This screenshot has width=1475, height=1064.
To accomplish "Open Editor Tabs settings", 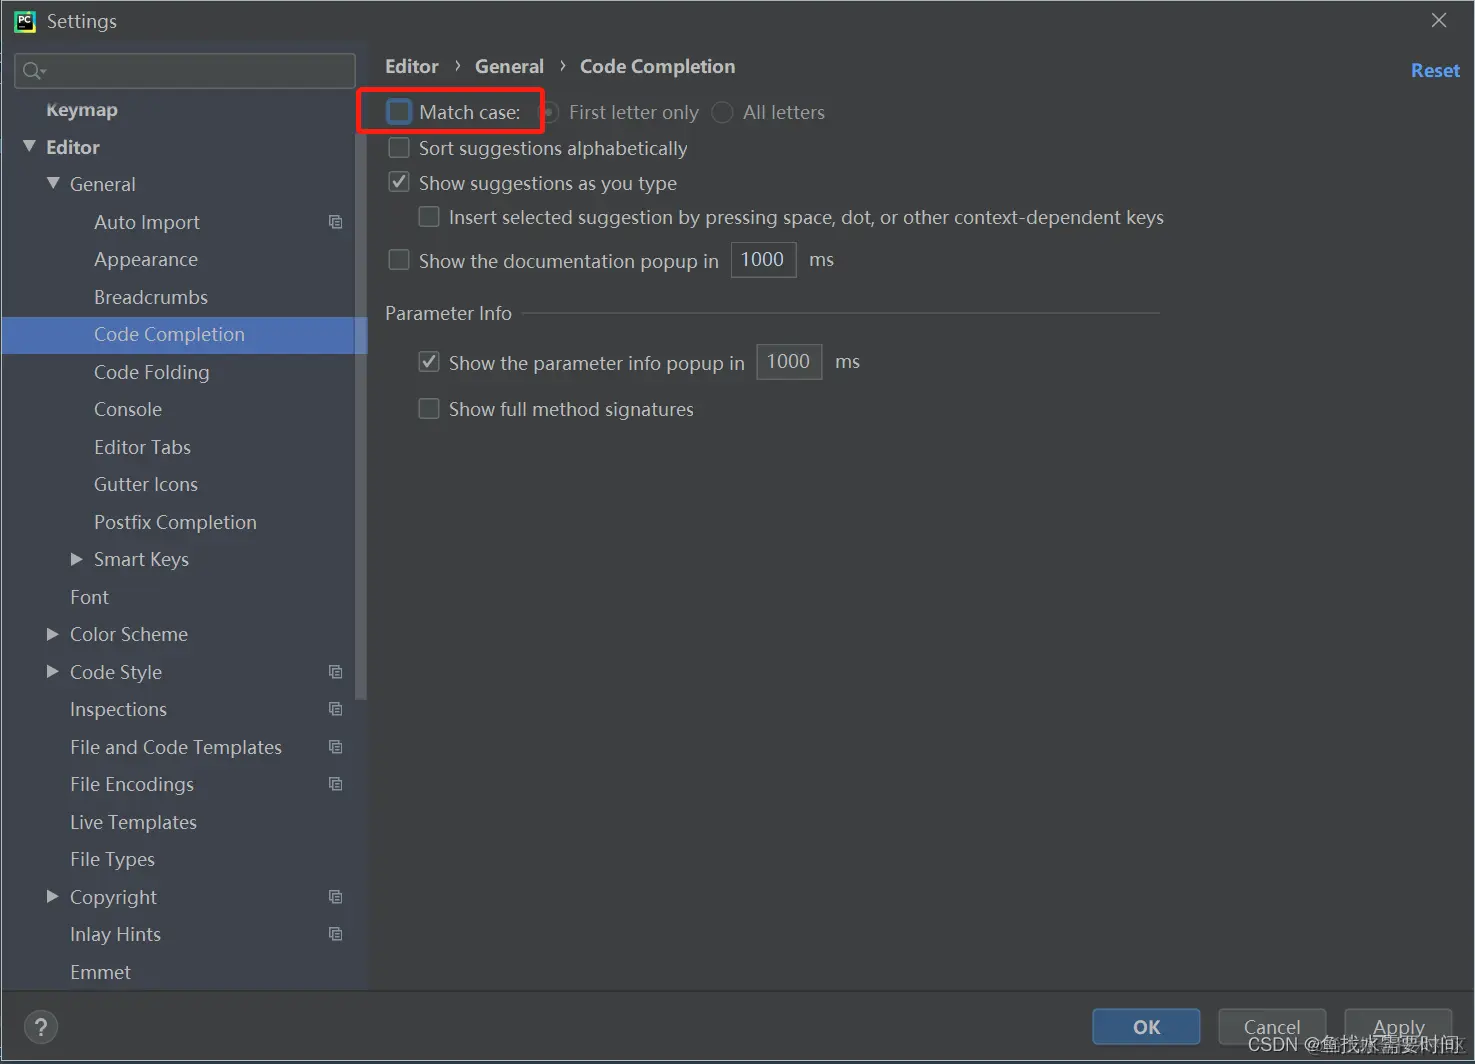I will [142, 447].
